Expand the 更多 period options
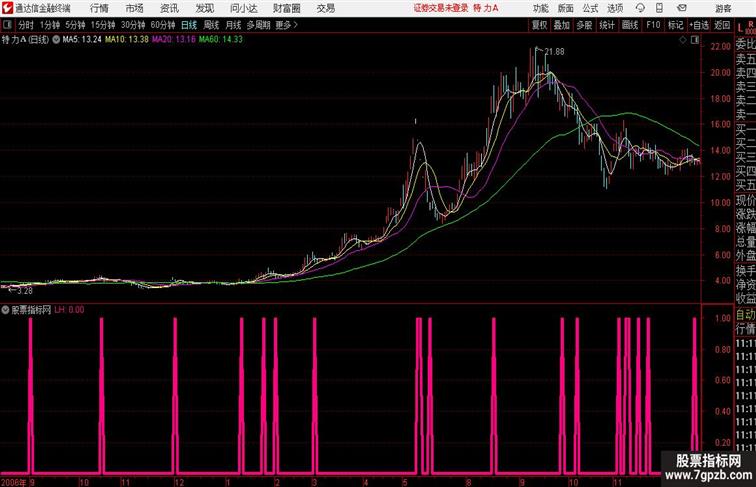The height and width of the screenshot is (487, 756). 286,25
